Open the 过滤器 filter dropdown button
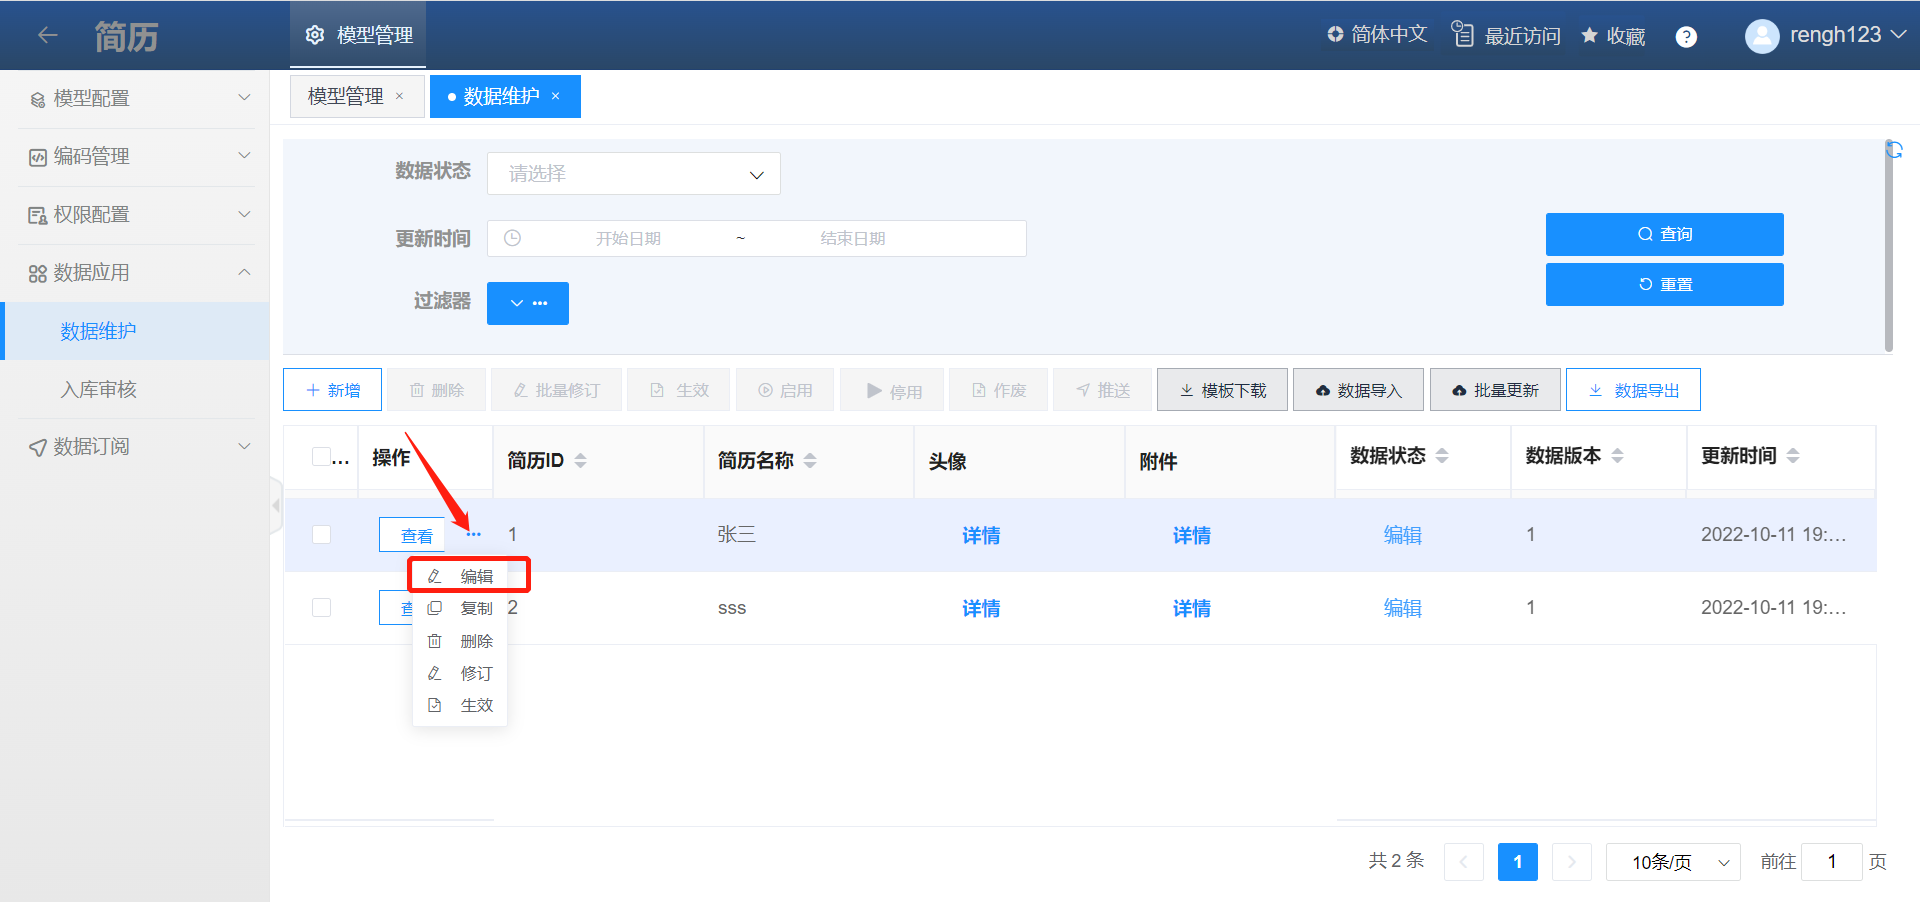Viewport: 1920px width, 902px height. tap(528, 303)
